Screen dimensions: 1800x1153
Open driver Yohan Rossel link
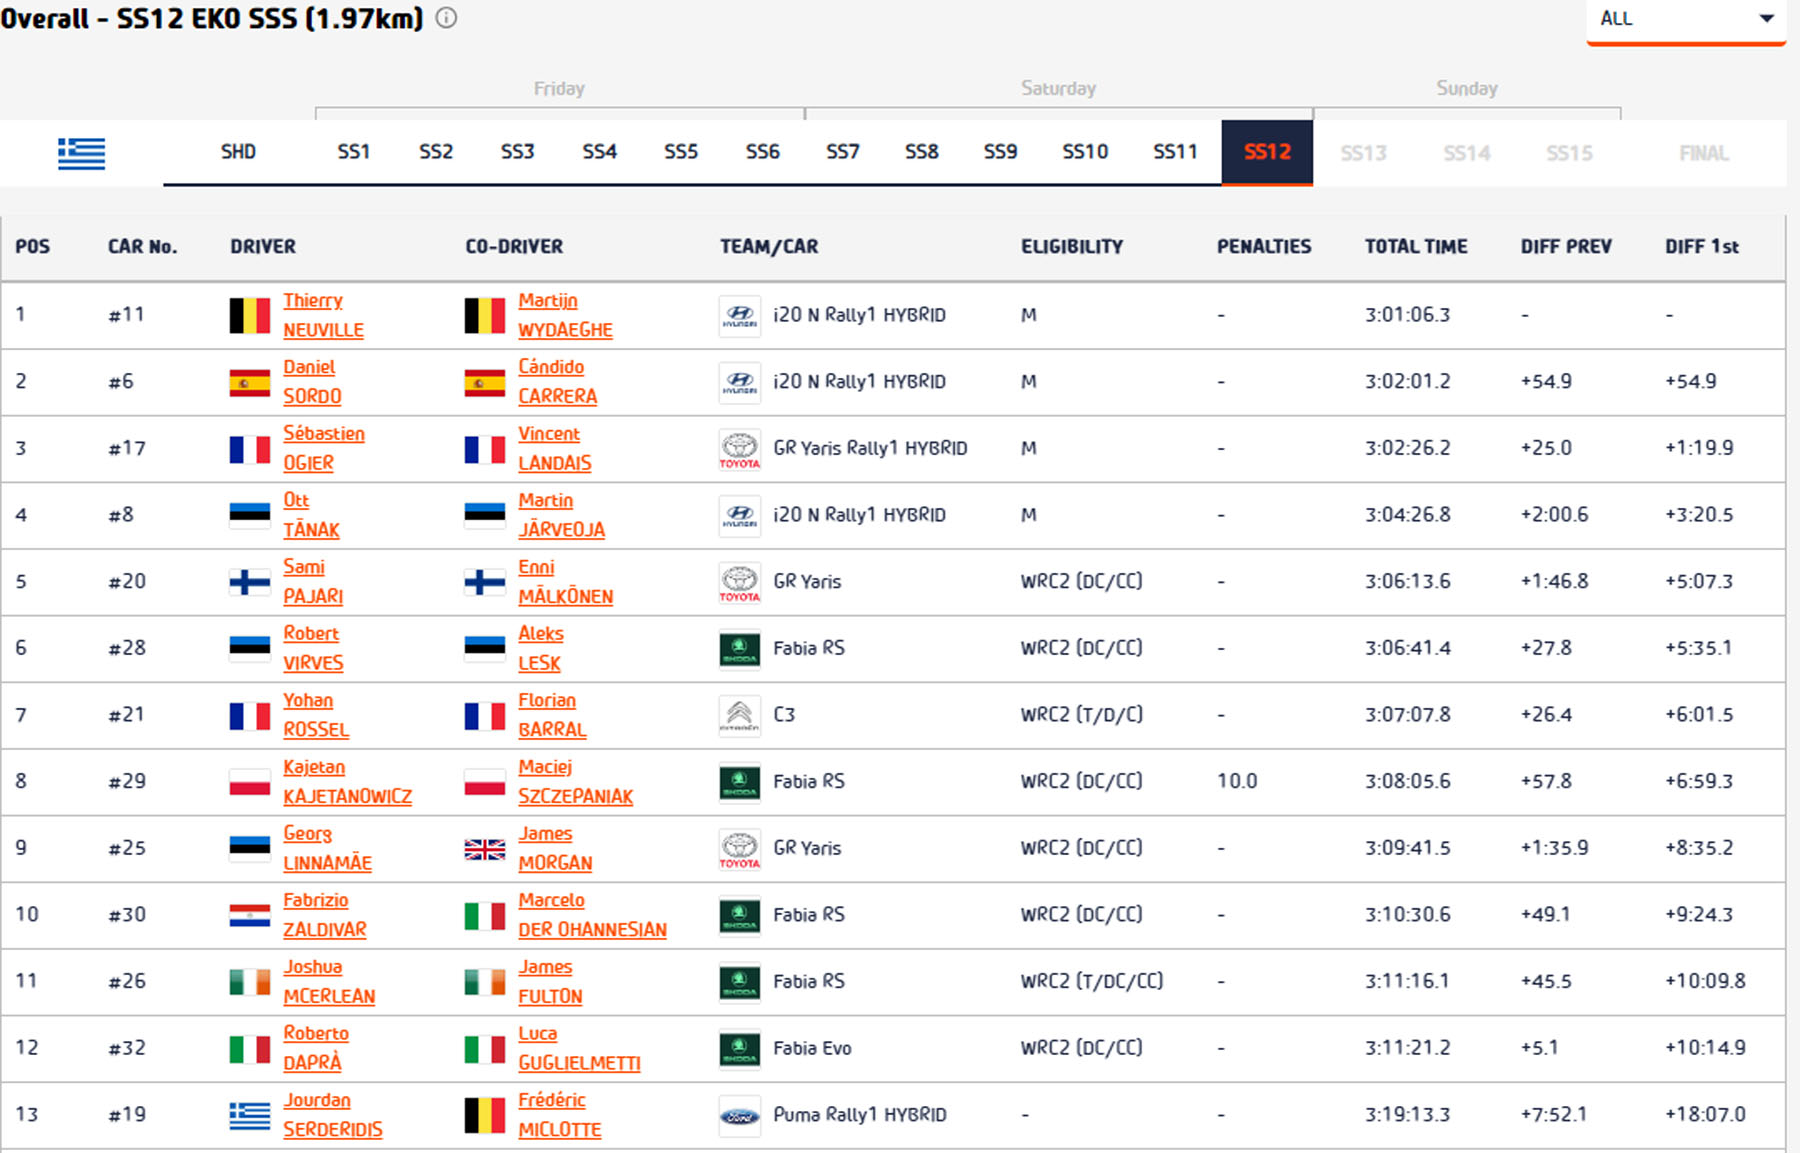click(316, 715)
